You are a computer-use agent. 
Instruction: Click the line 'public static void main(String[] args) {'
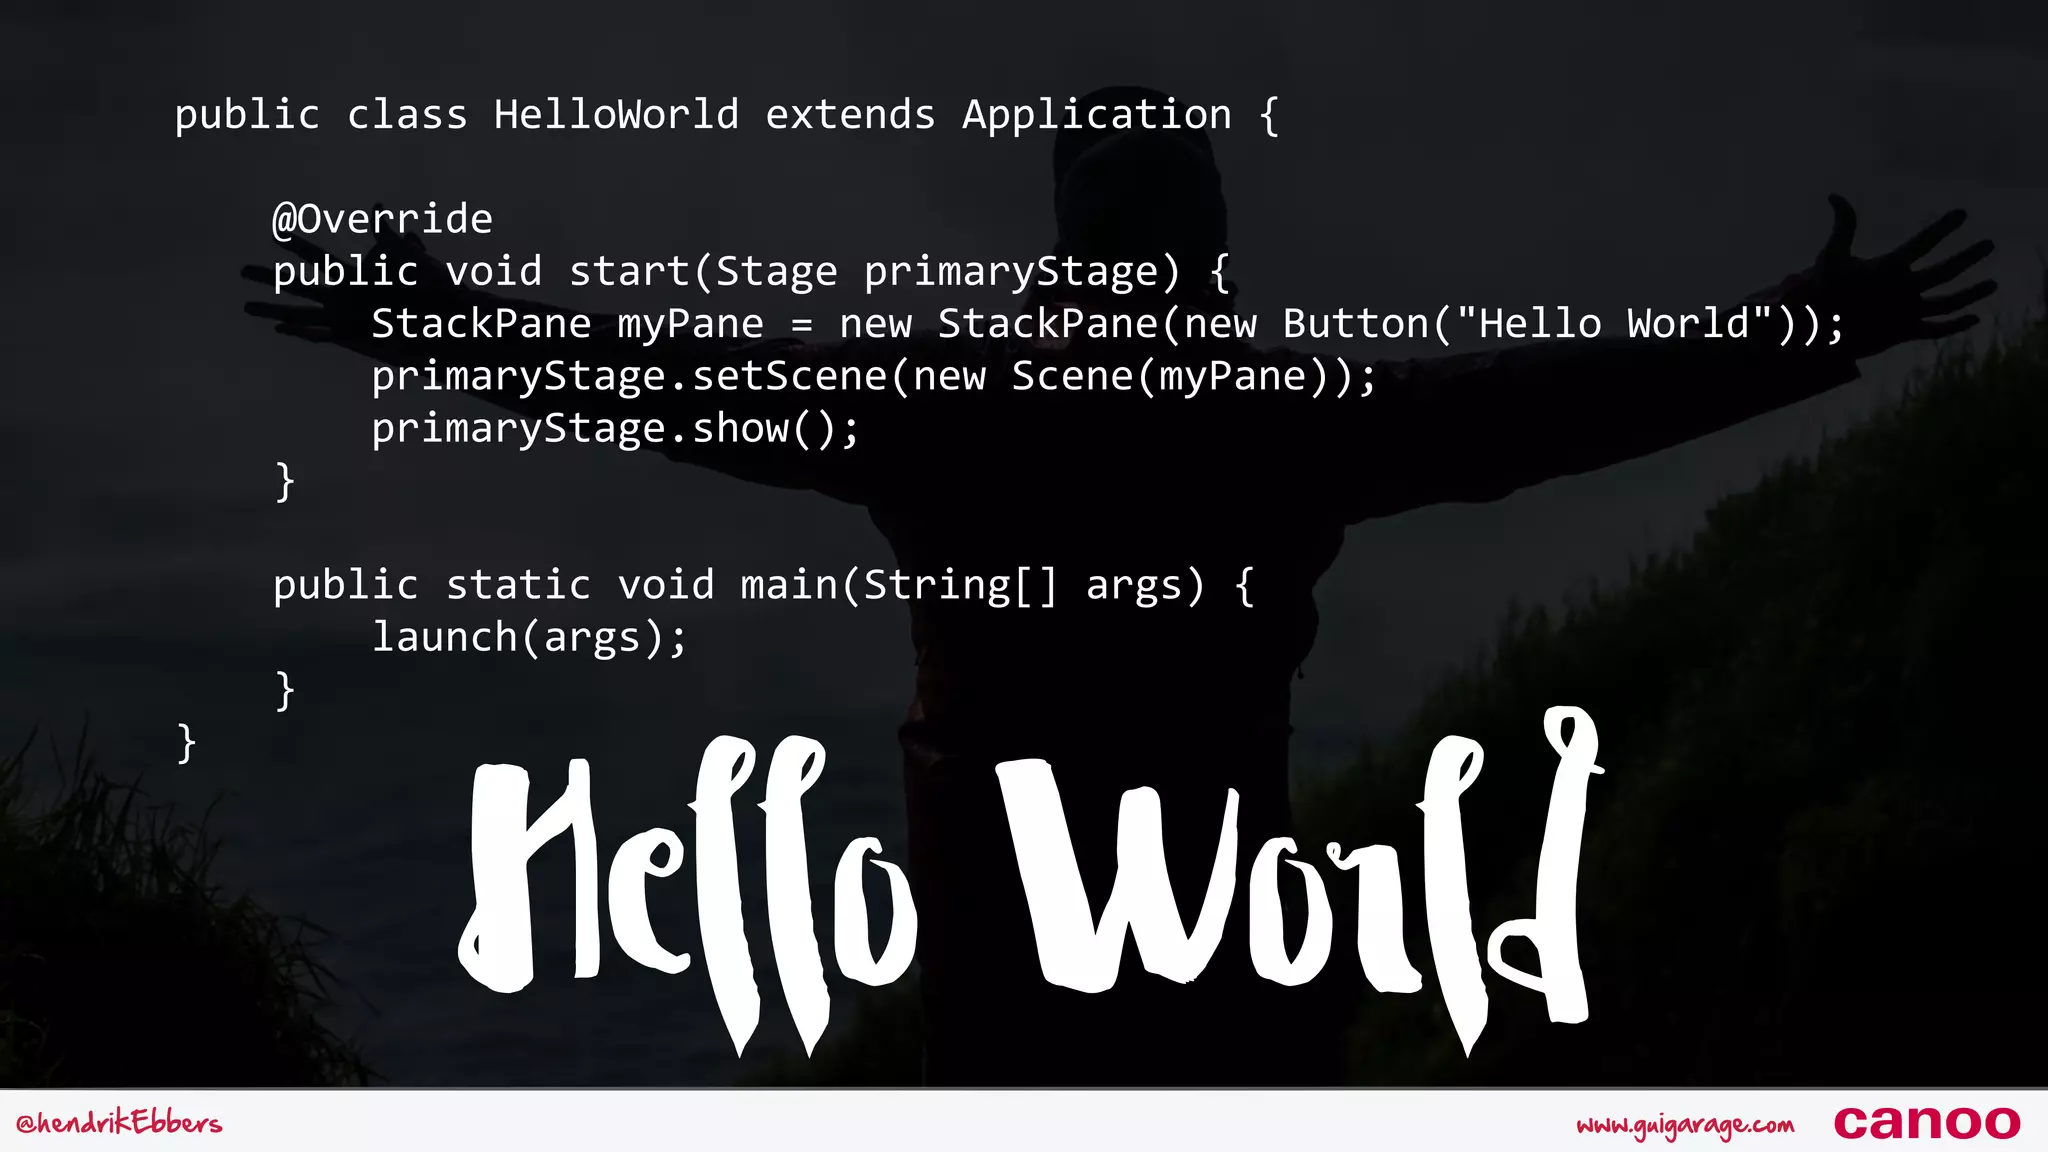764,585
